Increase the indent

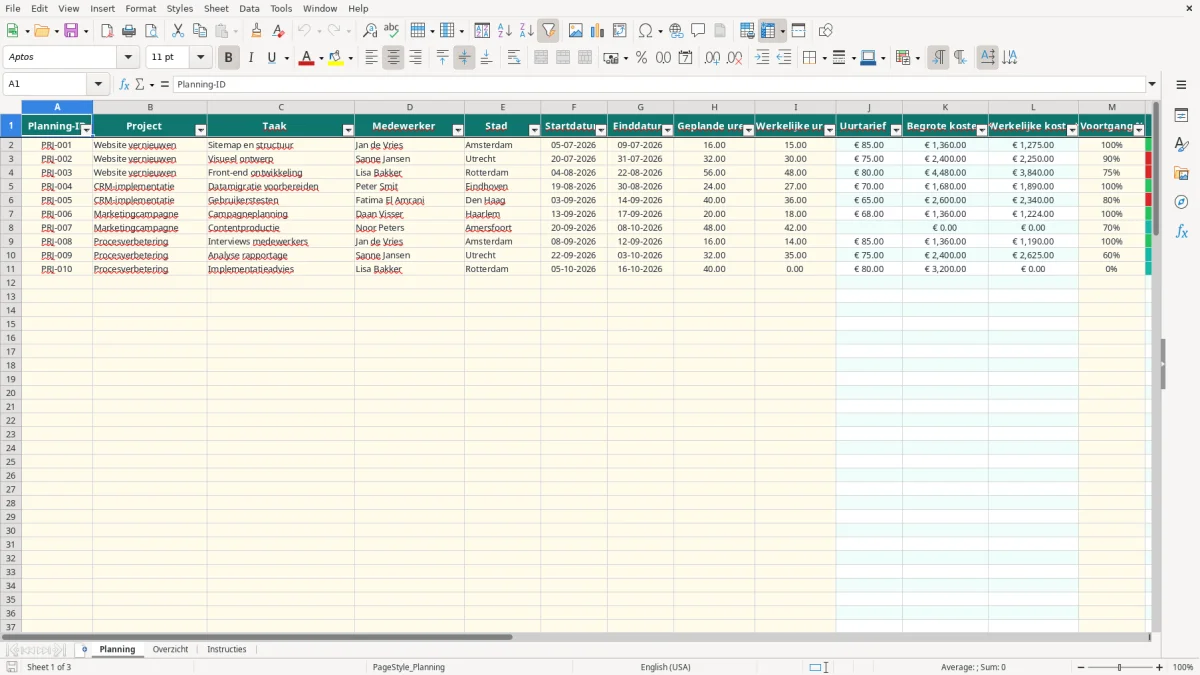(x=762, y=58)
